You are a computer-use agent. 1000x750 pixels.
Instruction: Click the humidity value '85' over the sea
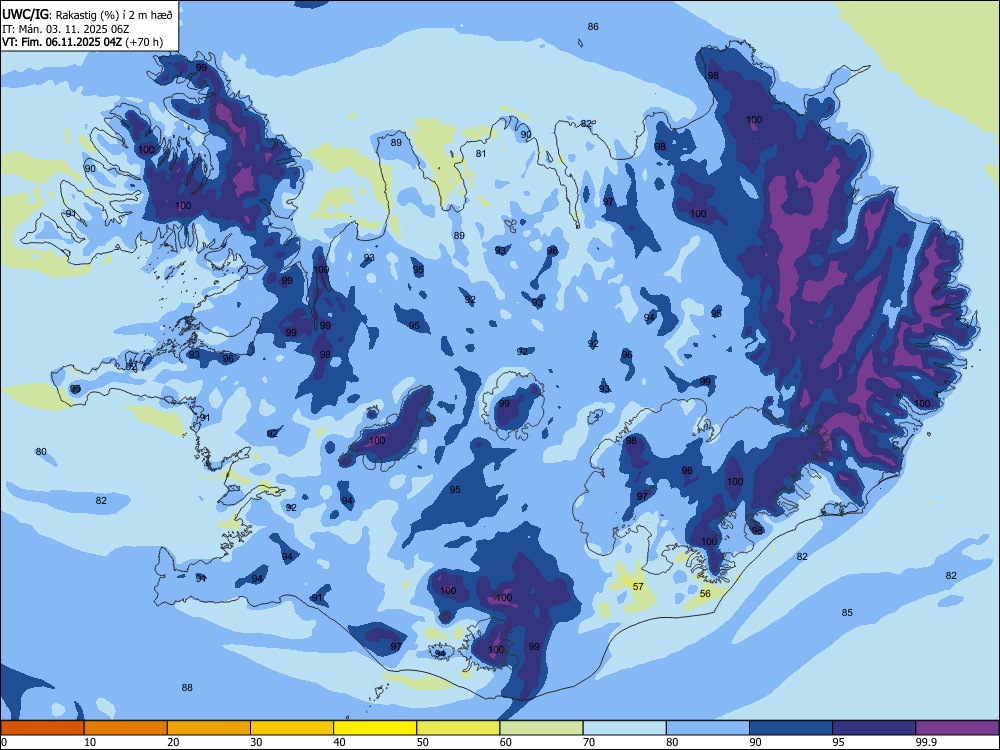coord(847,612)
